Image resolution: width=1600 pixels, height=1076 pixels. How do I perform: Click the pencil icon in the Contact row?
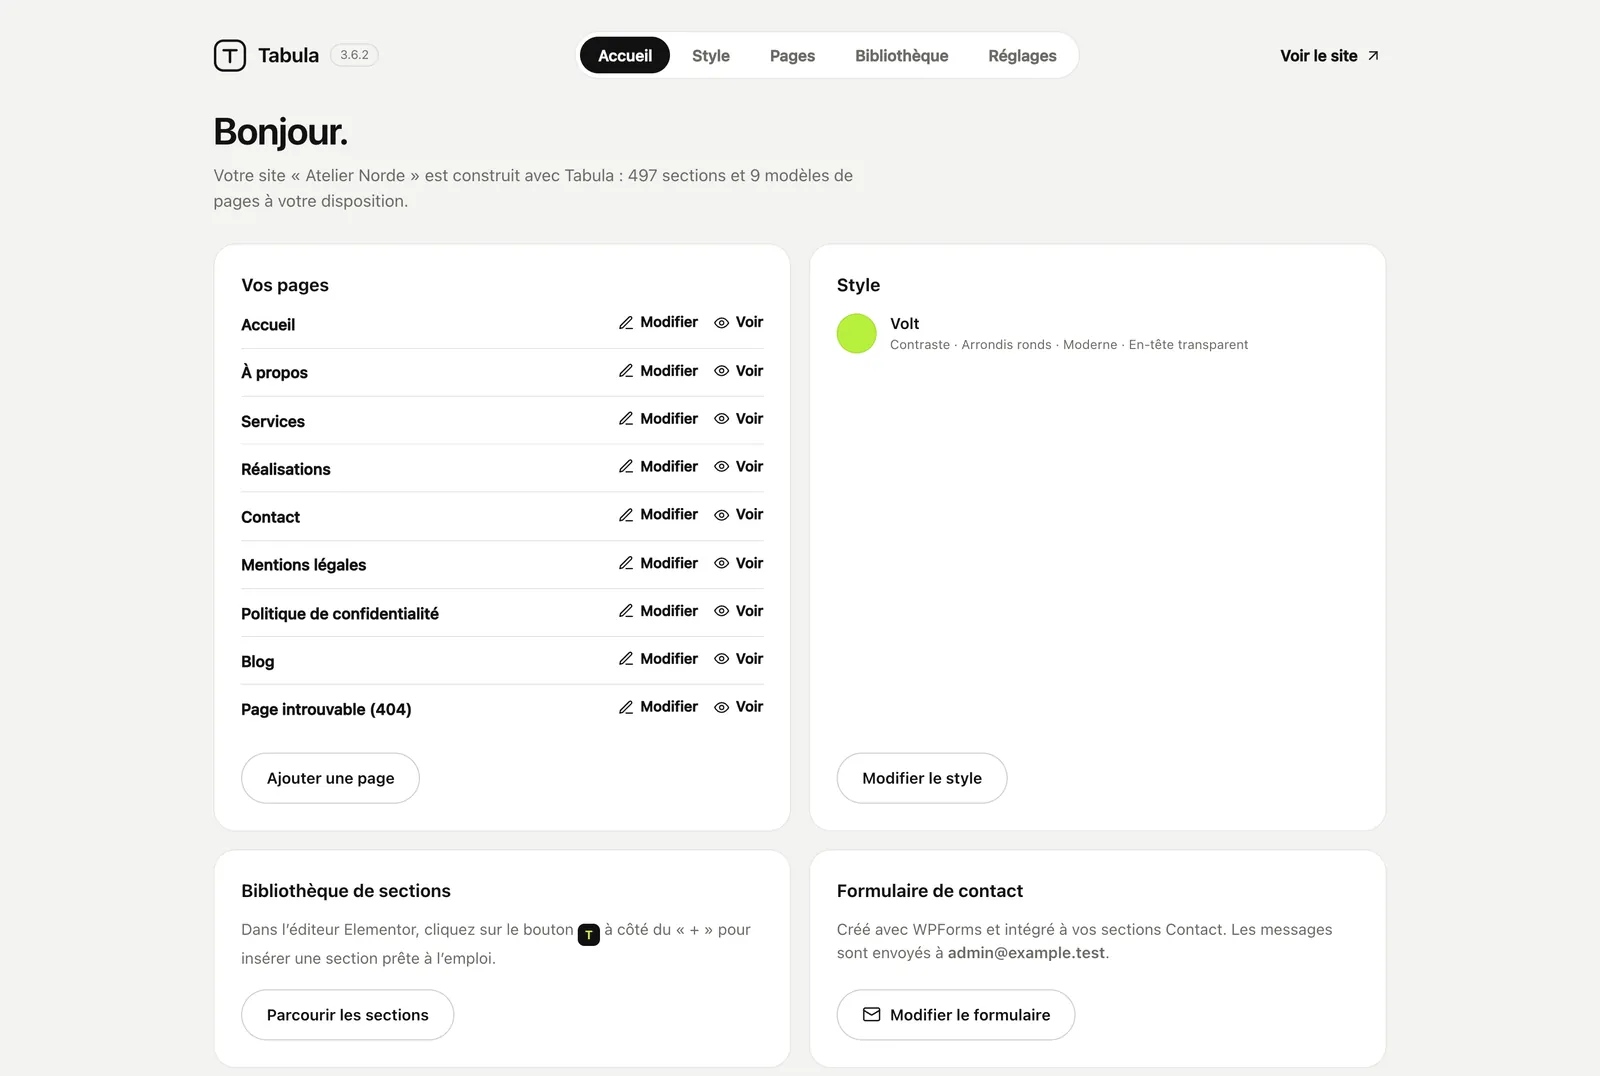pos(626,515)
